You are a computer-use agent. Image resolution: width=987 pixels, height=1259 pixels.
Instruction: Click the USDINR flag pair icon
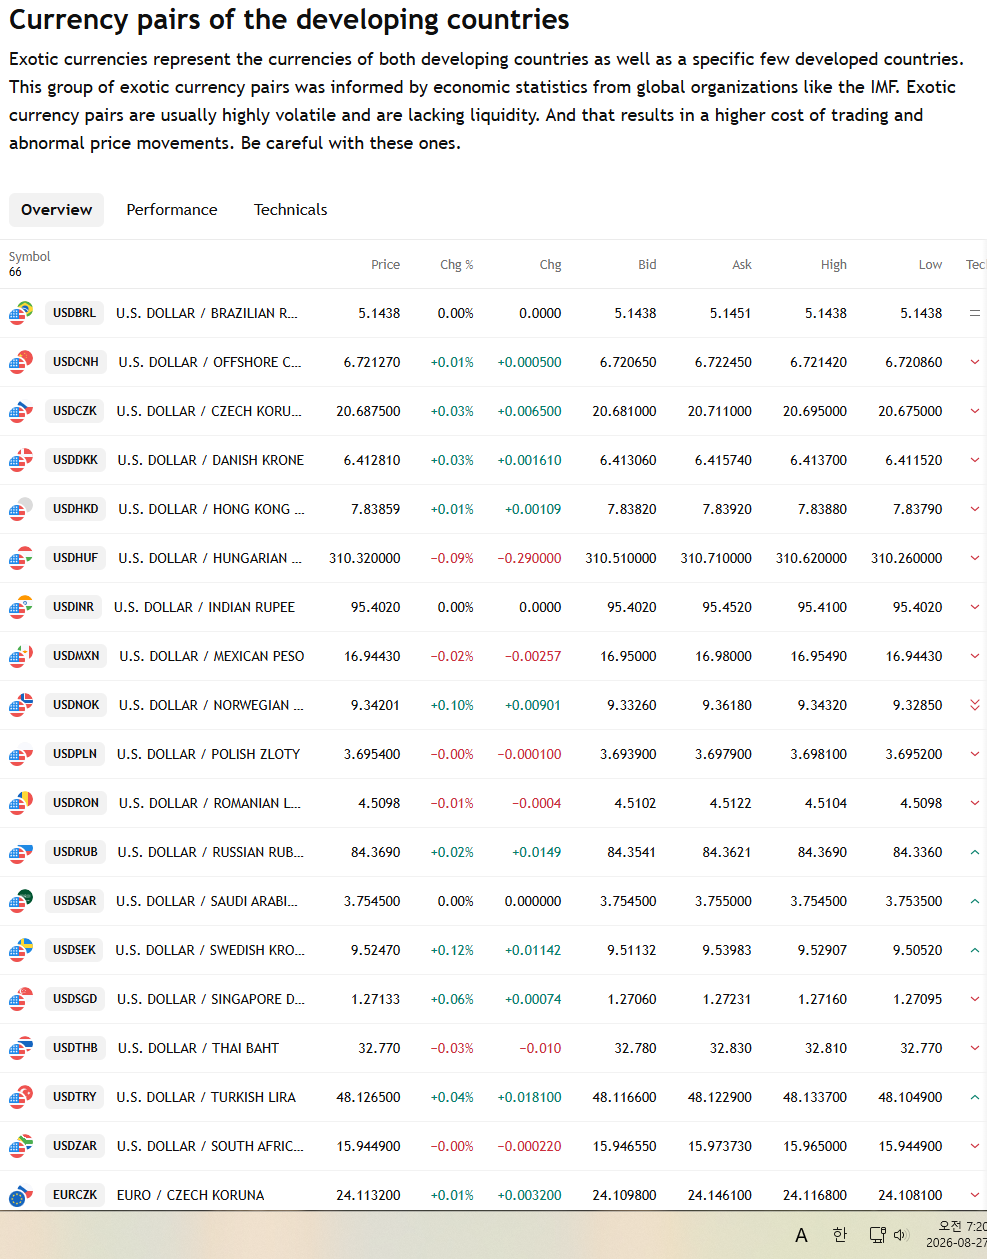click(x=21, y=607)
